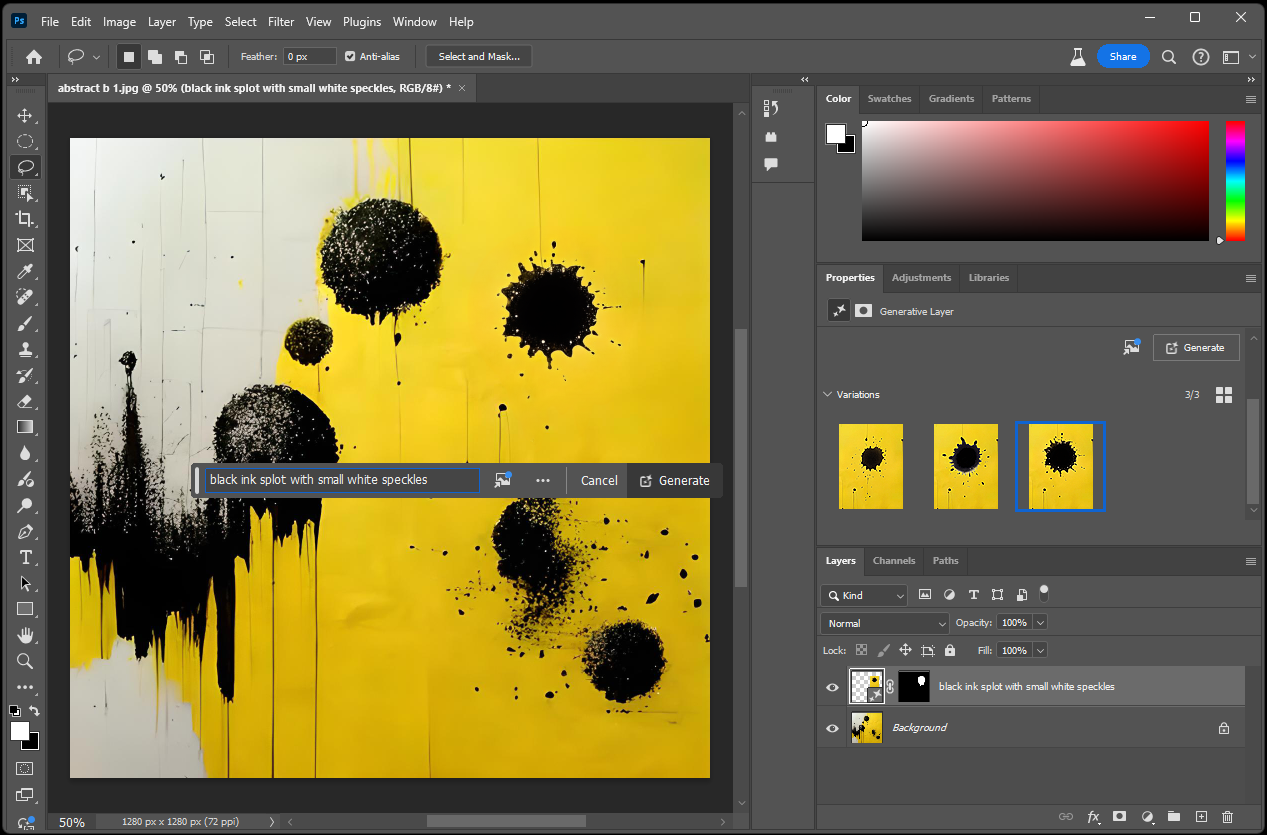1267x835 pixels.
Task: Hide the black ink splot generative layer
Action: pyautogui.click(x=832, y=687)
